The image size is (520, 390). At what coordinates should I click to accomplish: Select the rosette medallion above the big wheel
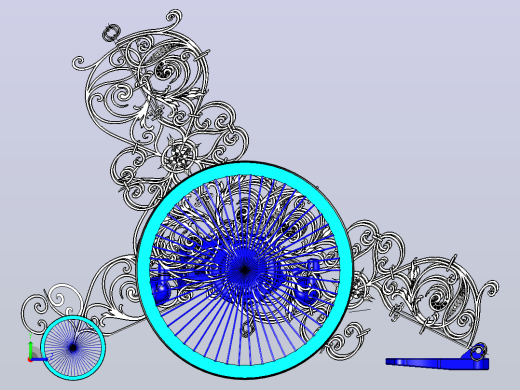[x=179, y=156]
